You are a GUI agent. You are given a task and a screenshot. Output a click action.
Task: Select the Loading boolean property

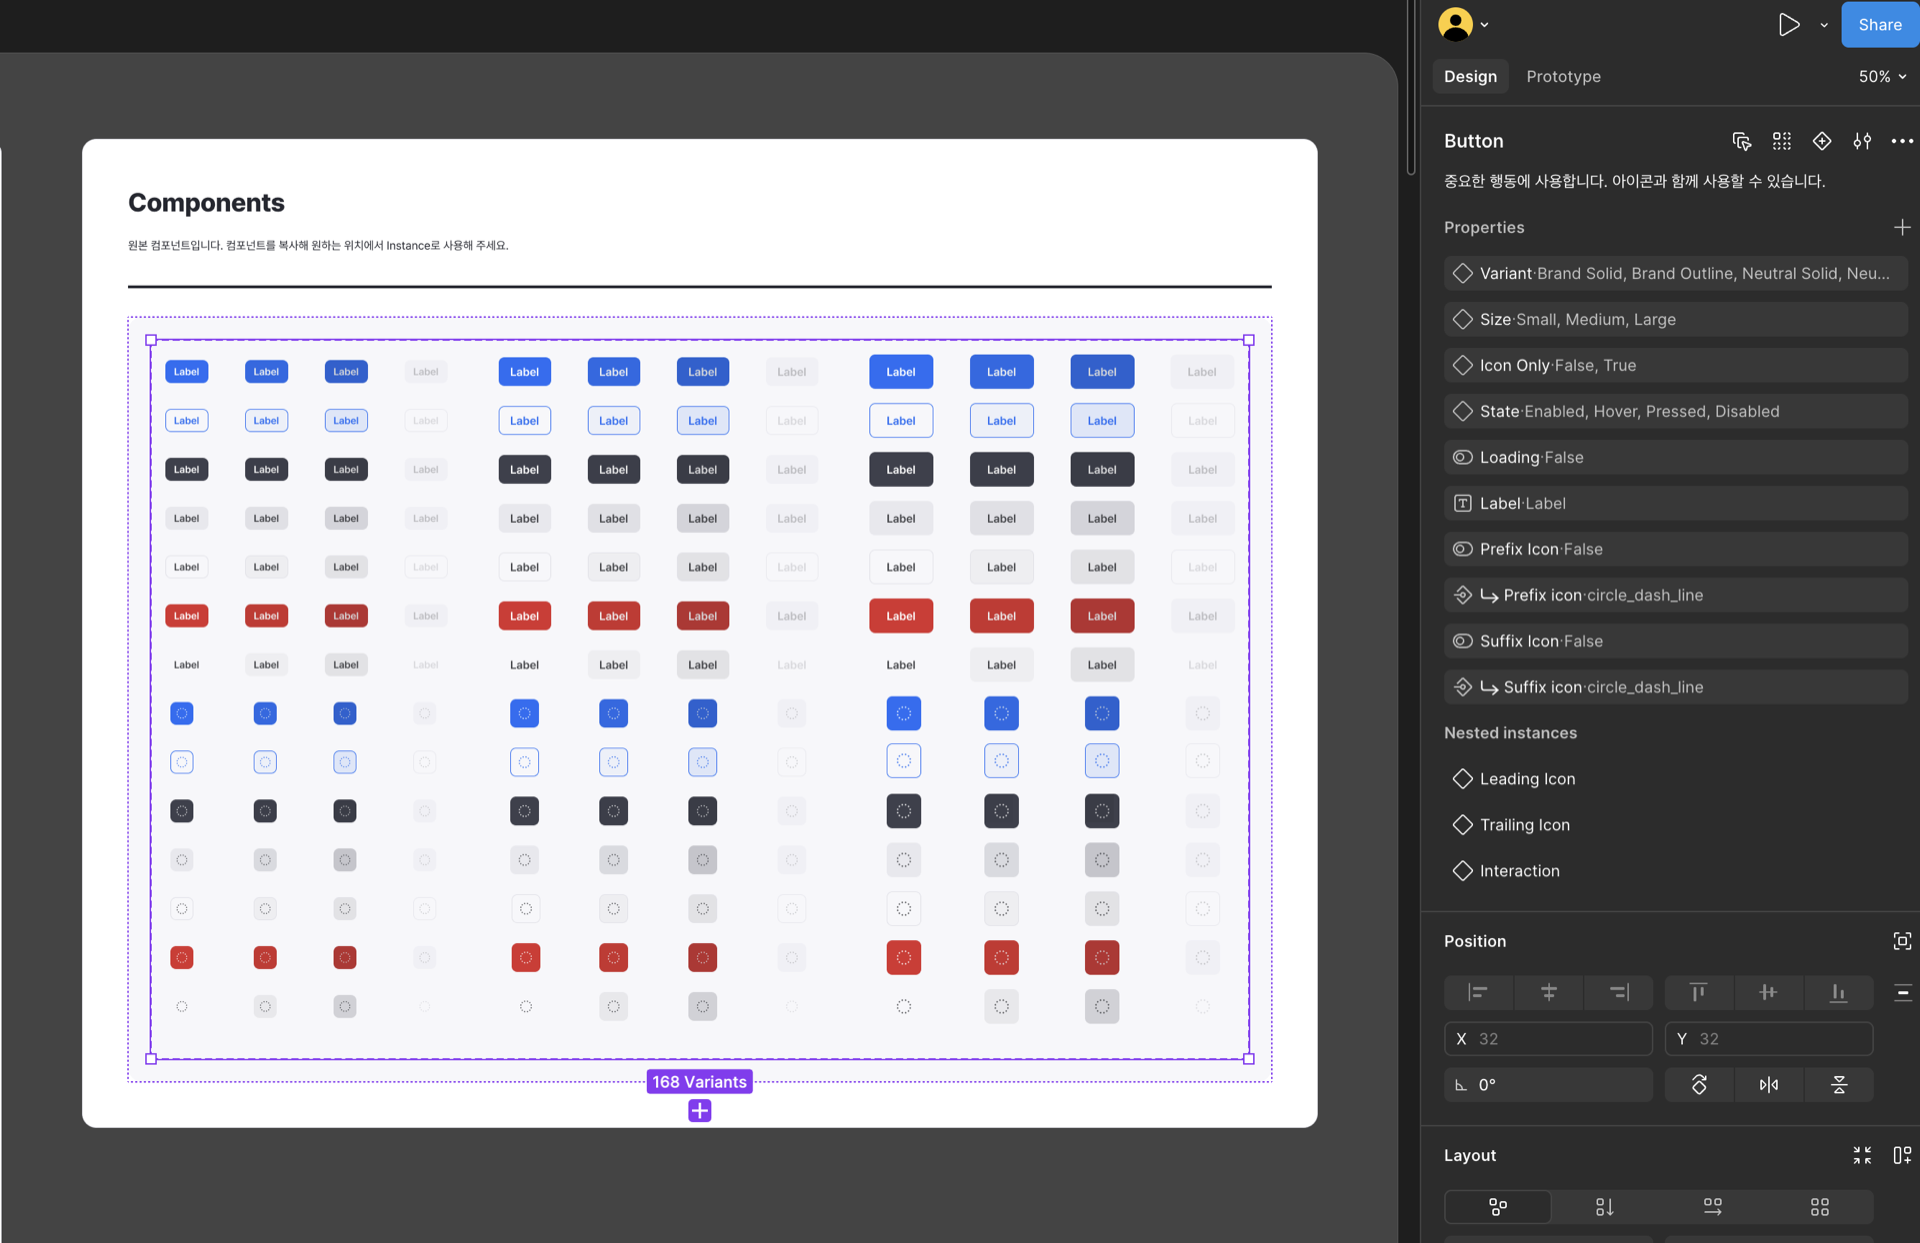pos(1676,457)
